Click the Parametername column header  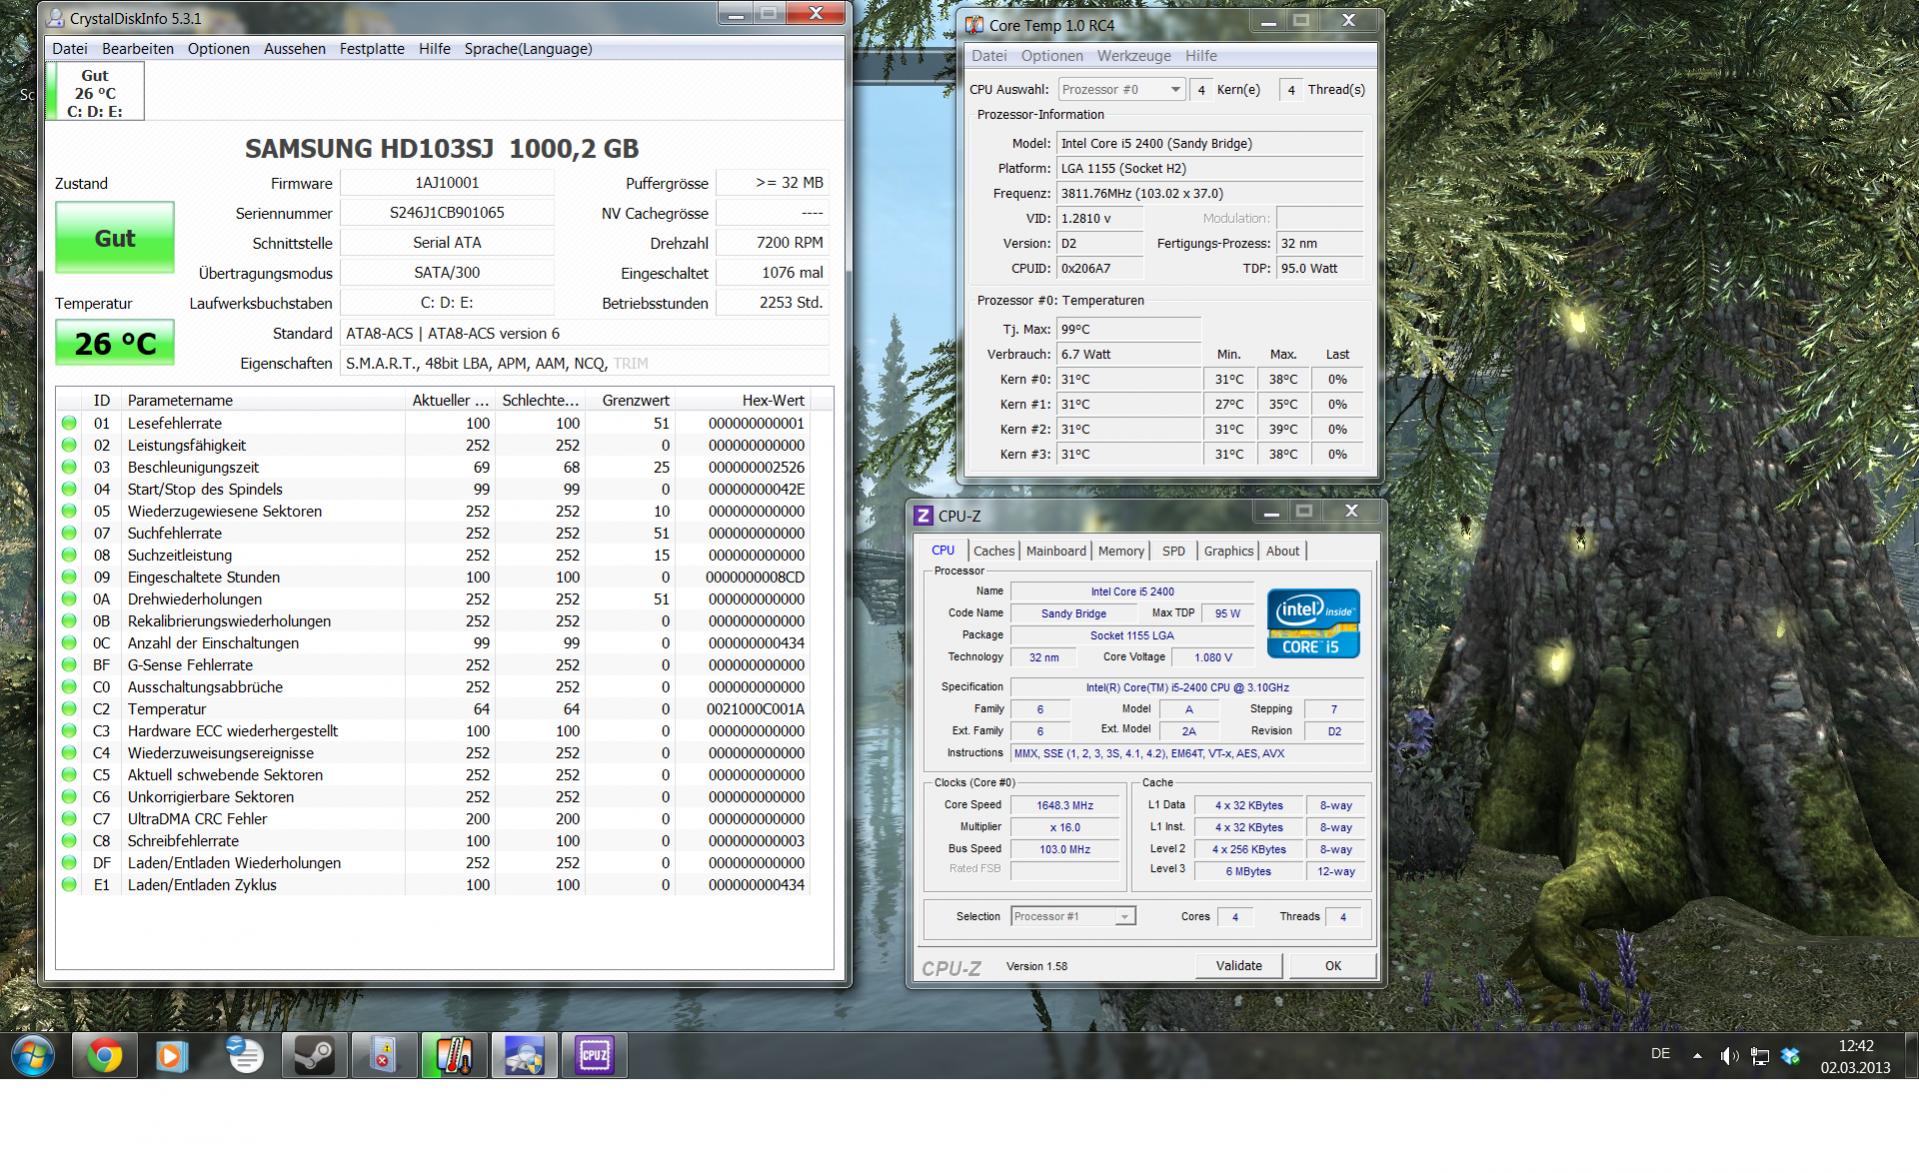(x=264, y=400)
